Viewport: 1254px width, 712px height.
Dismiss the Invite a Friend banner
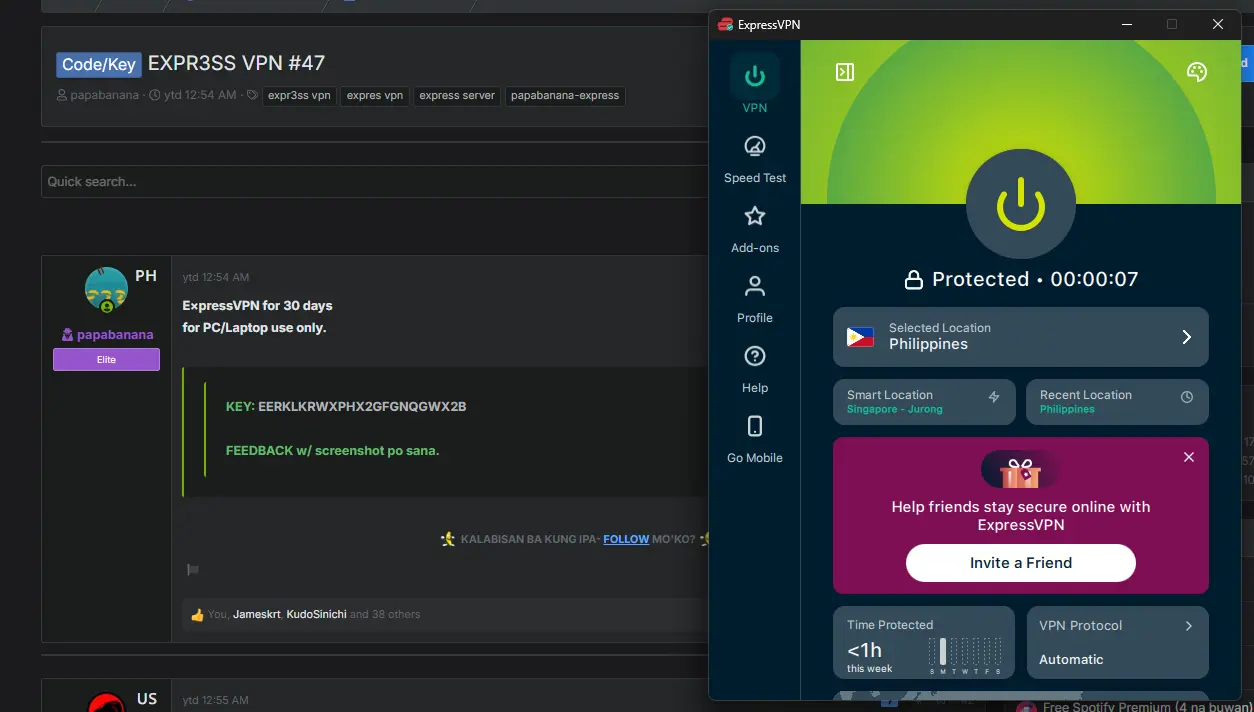click(1189, 457)
